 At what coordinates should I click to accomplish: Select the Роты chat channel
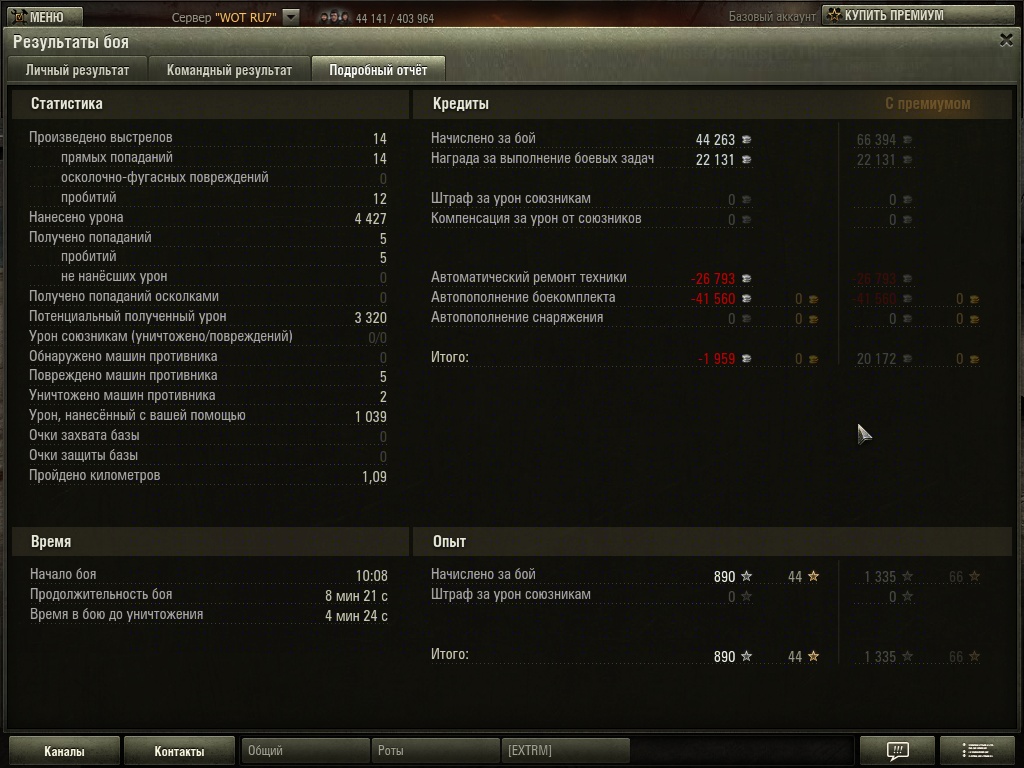click(435, 751)
